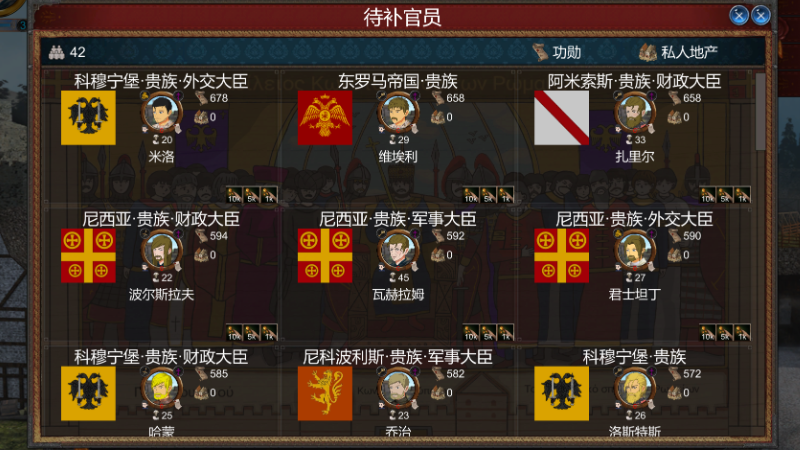Open 哈蒙's blond-haired portrait
The image size is (800, 450).
point(162,388)
